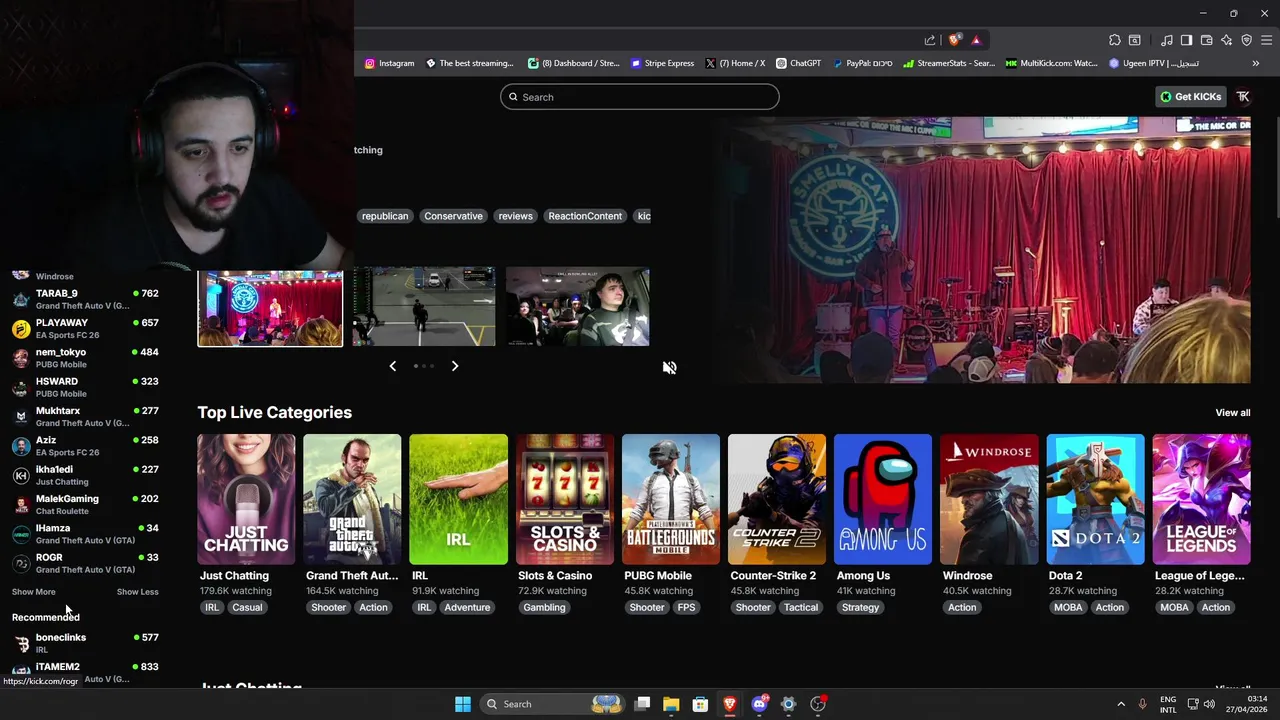
Task: Open the Windows Start menu
Action: (463, 704)
